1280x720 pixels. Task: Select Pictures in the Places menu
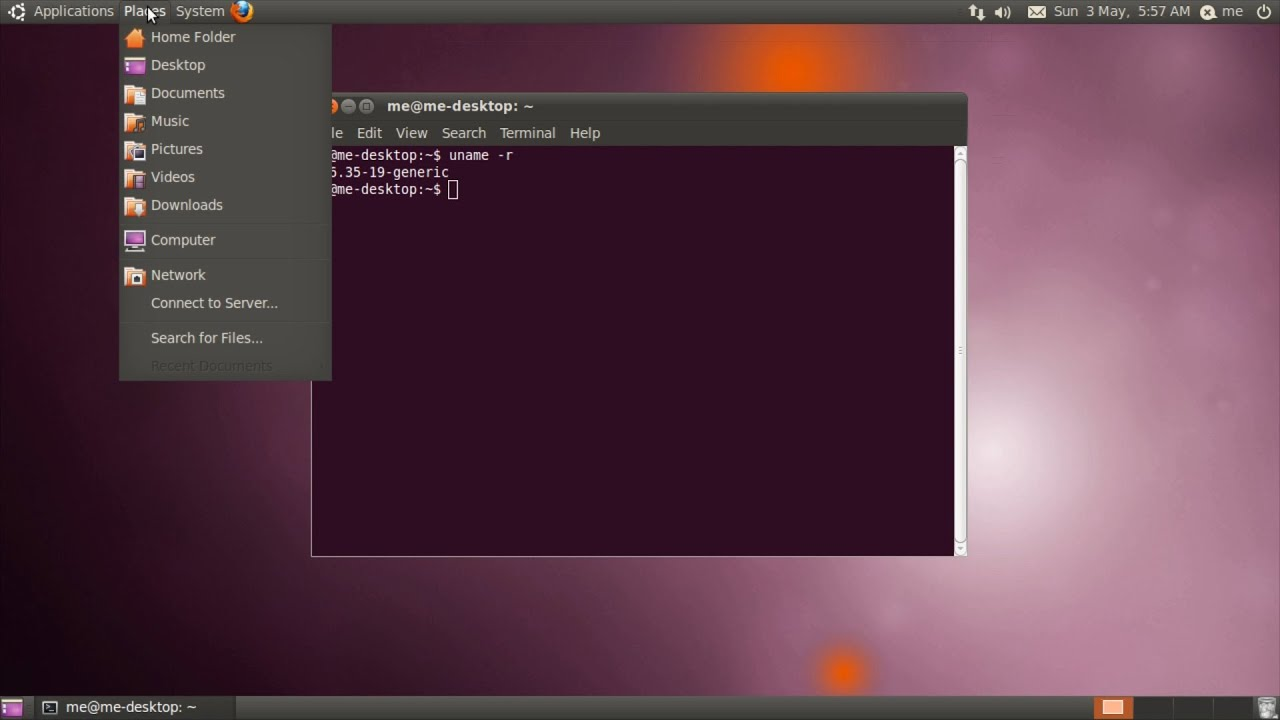coord(225,149)
